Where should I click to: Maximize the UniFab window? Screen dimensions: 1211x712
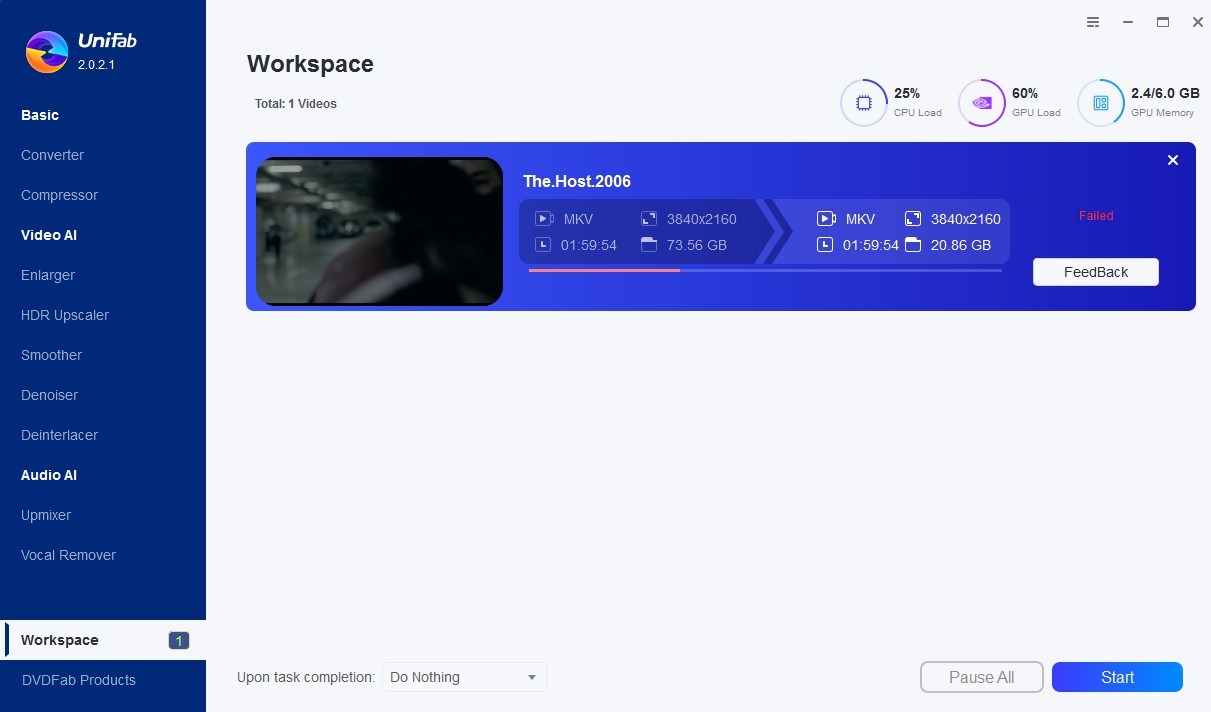[1163, 22]
